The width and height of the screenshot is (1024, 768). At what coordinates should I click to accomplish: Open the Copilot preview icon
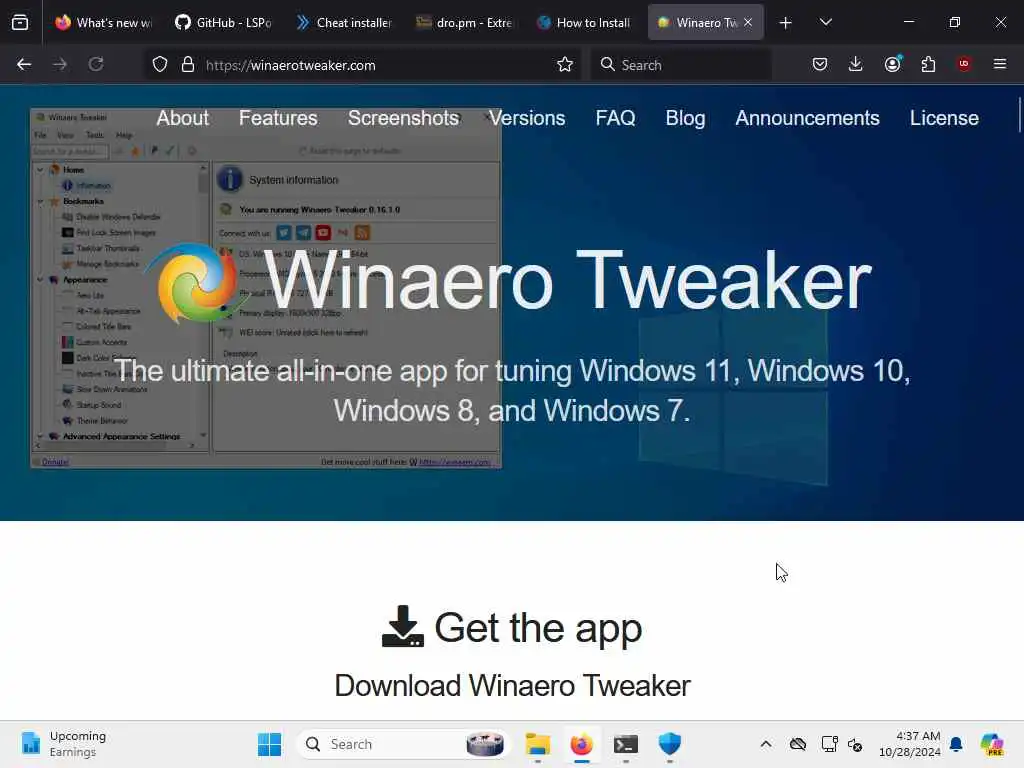(992, 744)
